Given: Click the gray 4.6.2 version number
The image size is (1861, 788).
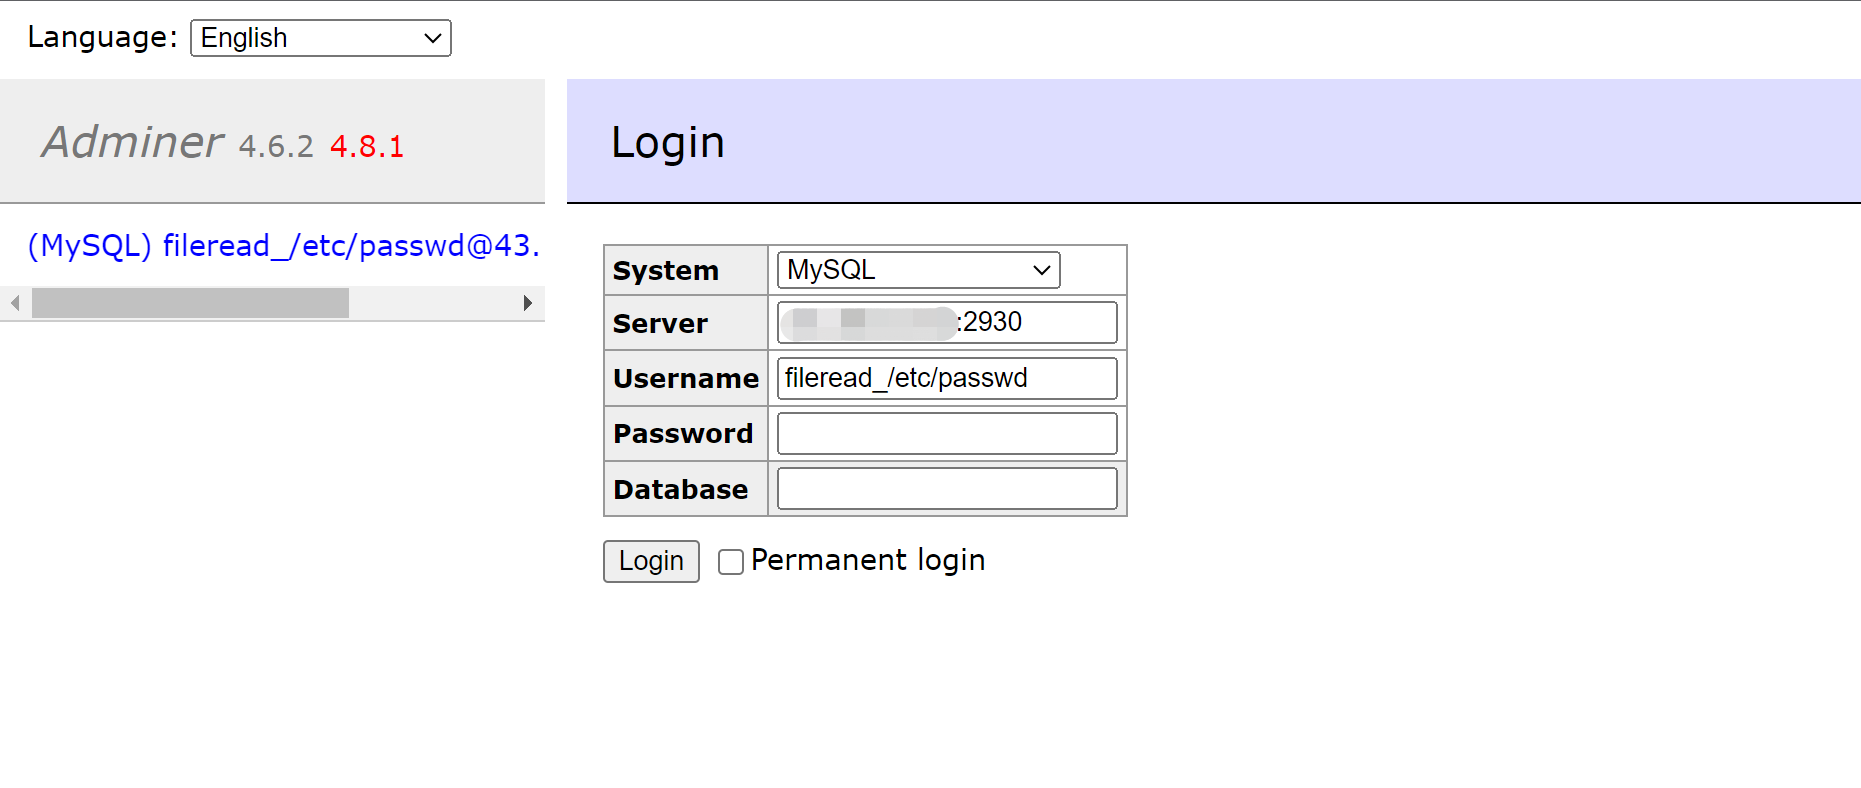Looking at the screenshot, I should (x=276, y=147).
